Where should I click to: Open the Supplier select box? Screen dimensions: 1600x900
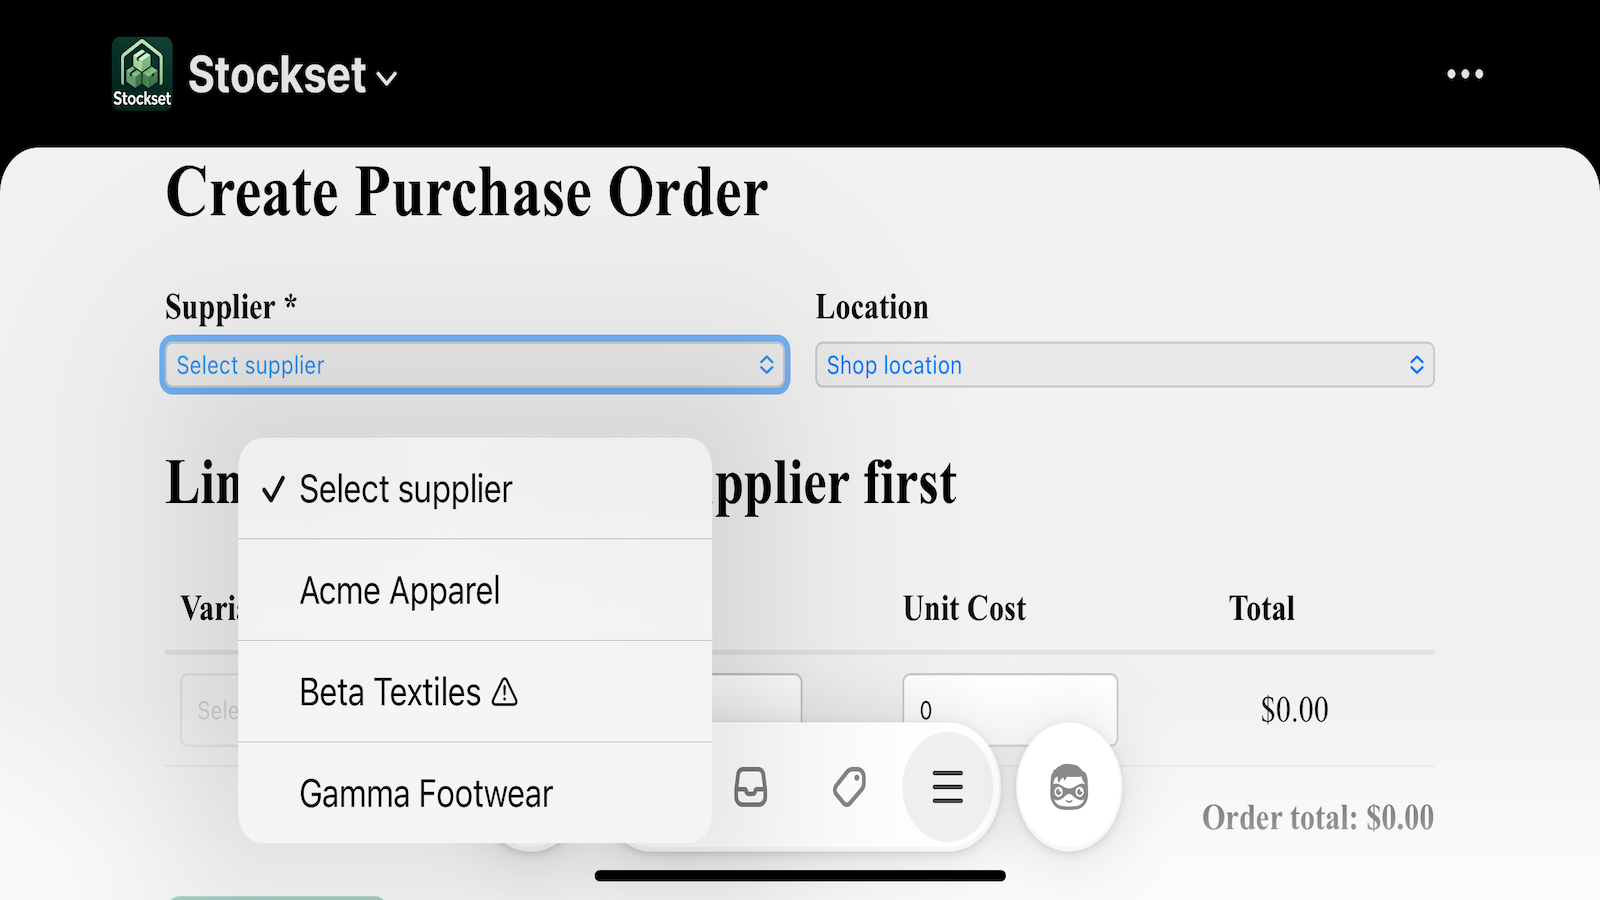475,365
